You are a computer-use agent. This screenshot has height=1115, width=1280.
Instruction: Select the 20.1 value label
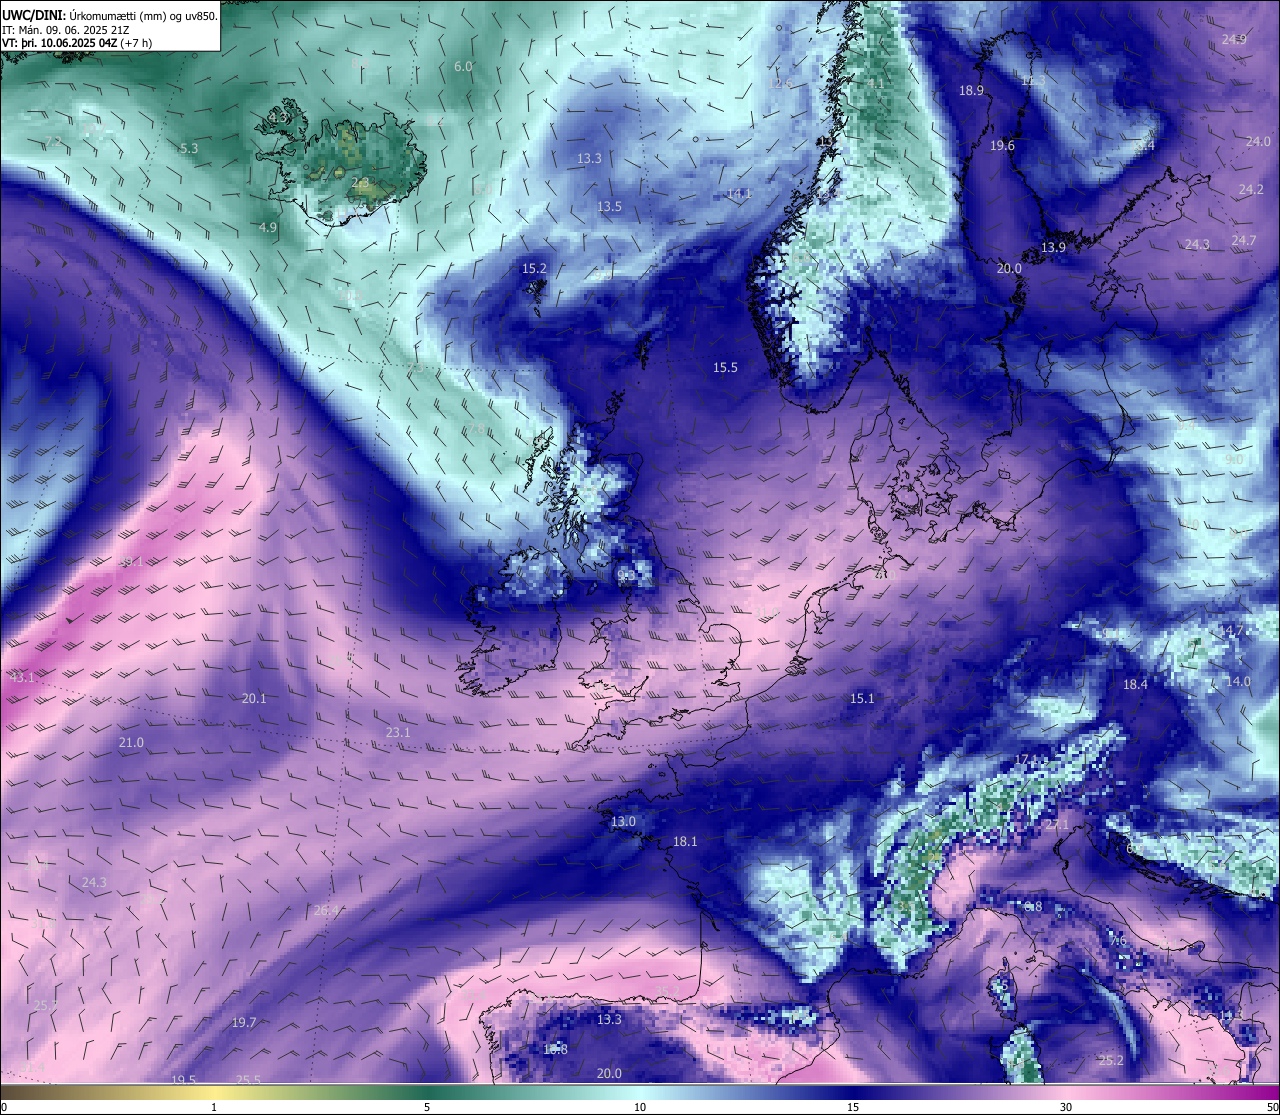click(254, 699)
